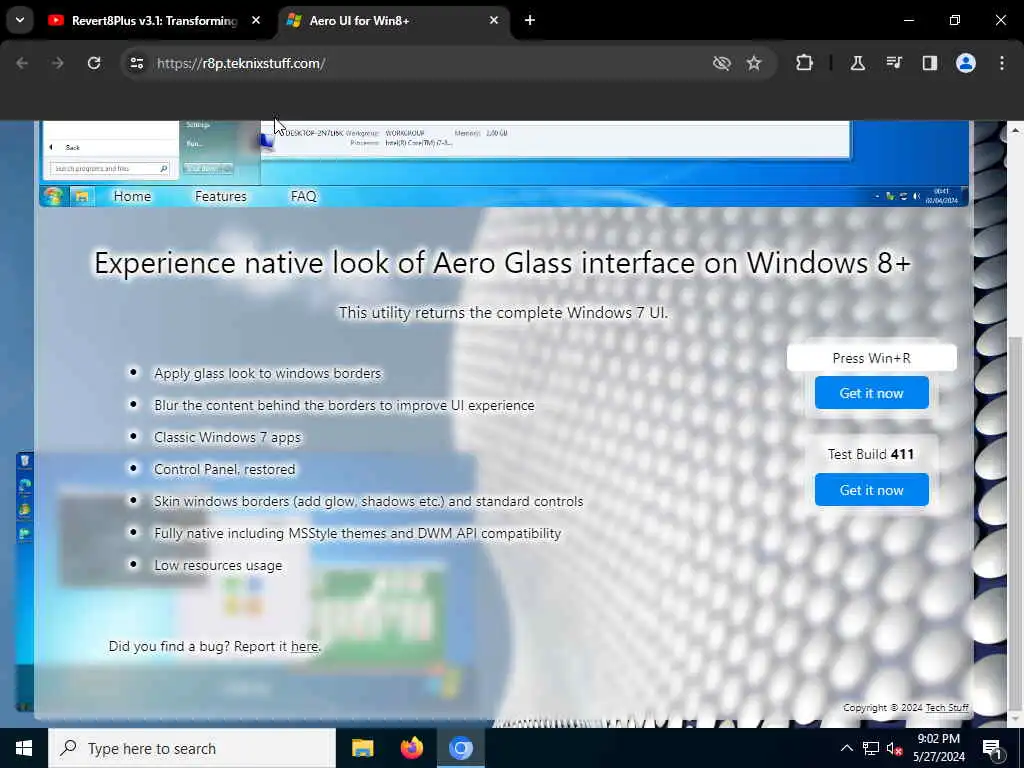Screen dimensions: 1024x768
Task: Open the Windows Start menu
Action: (24, 748)
